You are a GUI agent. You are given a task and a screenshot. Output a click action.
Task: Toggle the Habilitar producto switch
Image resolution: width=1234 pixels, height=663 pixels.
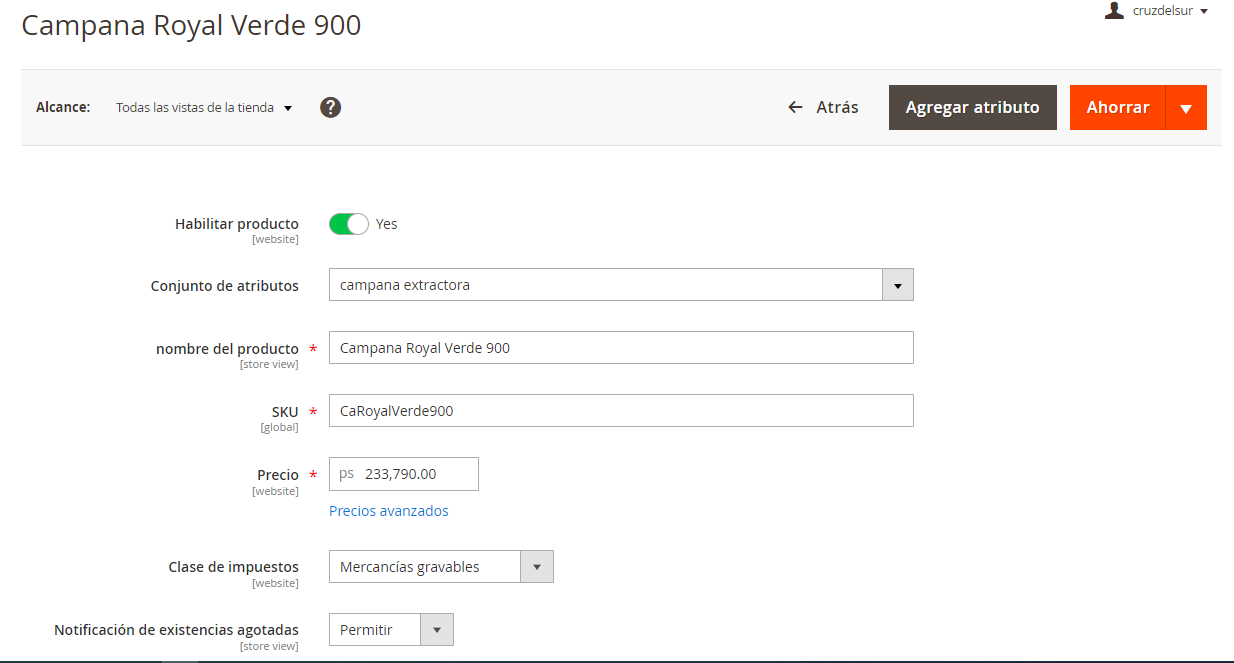(x=349, y=224)
